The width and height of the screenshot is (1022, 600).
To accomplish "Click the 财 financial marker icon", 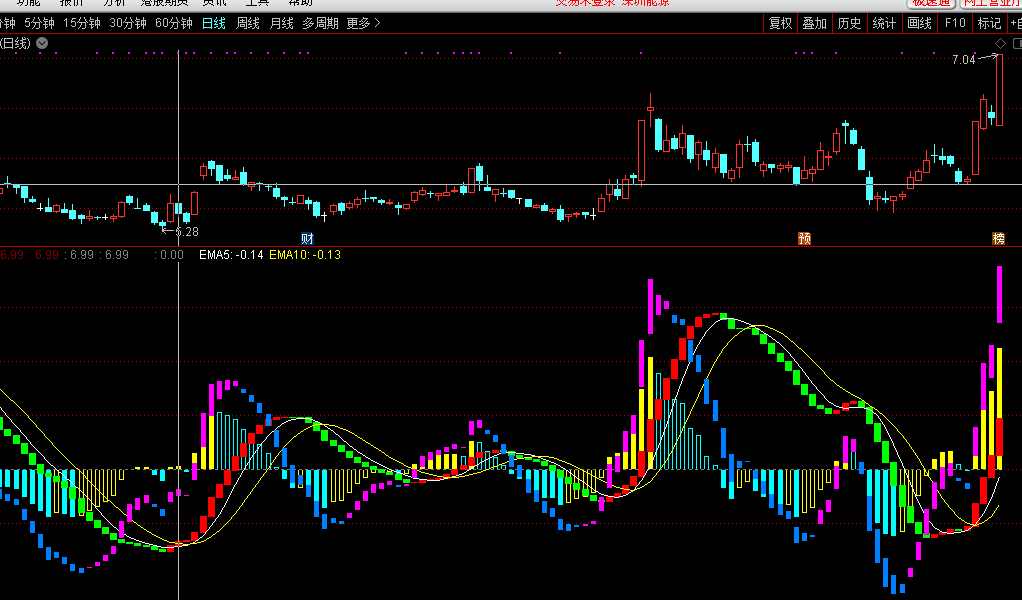I will coord(308,238).
